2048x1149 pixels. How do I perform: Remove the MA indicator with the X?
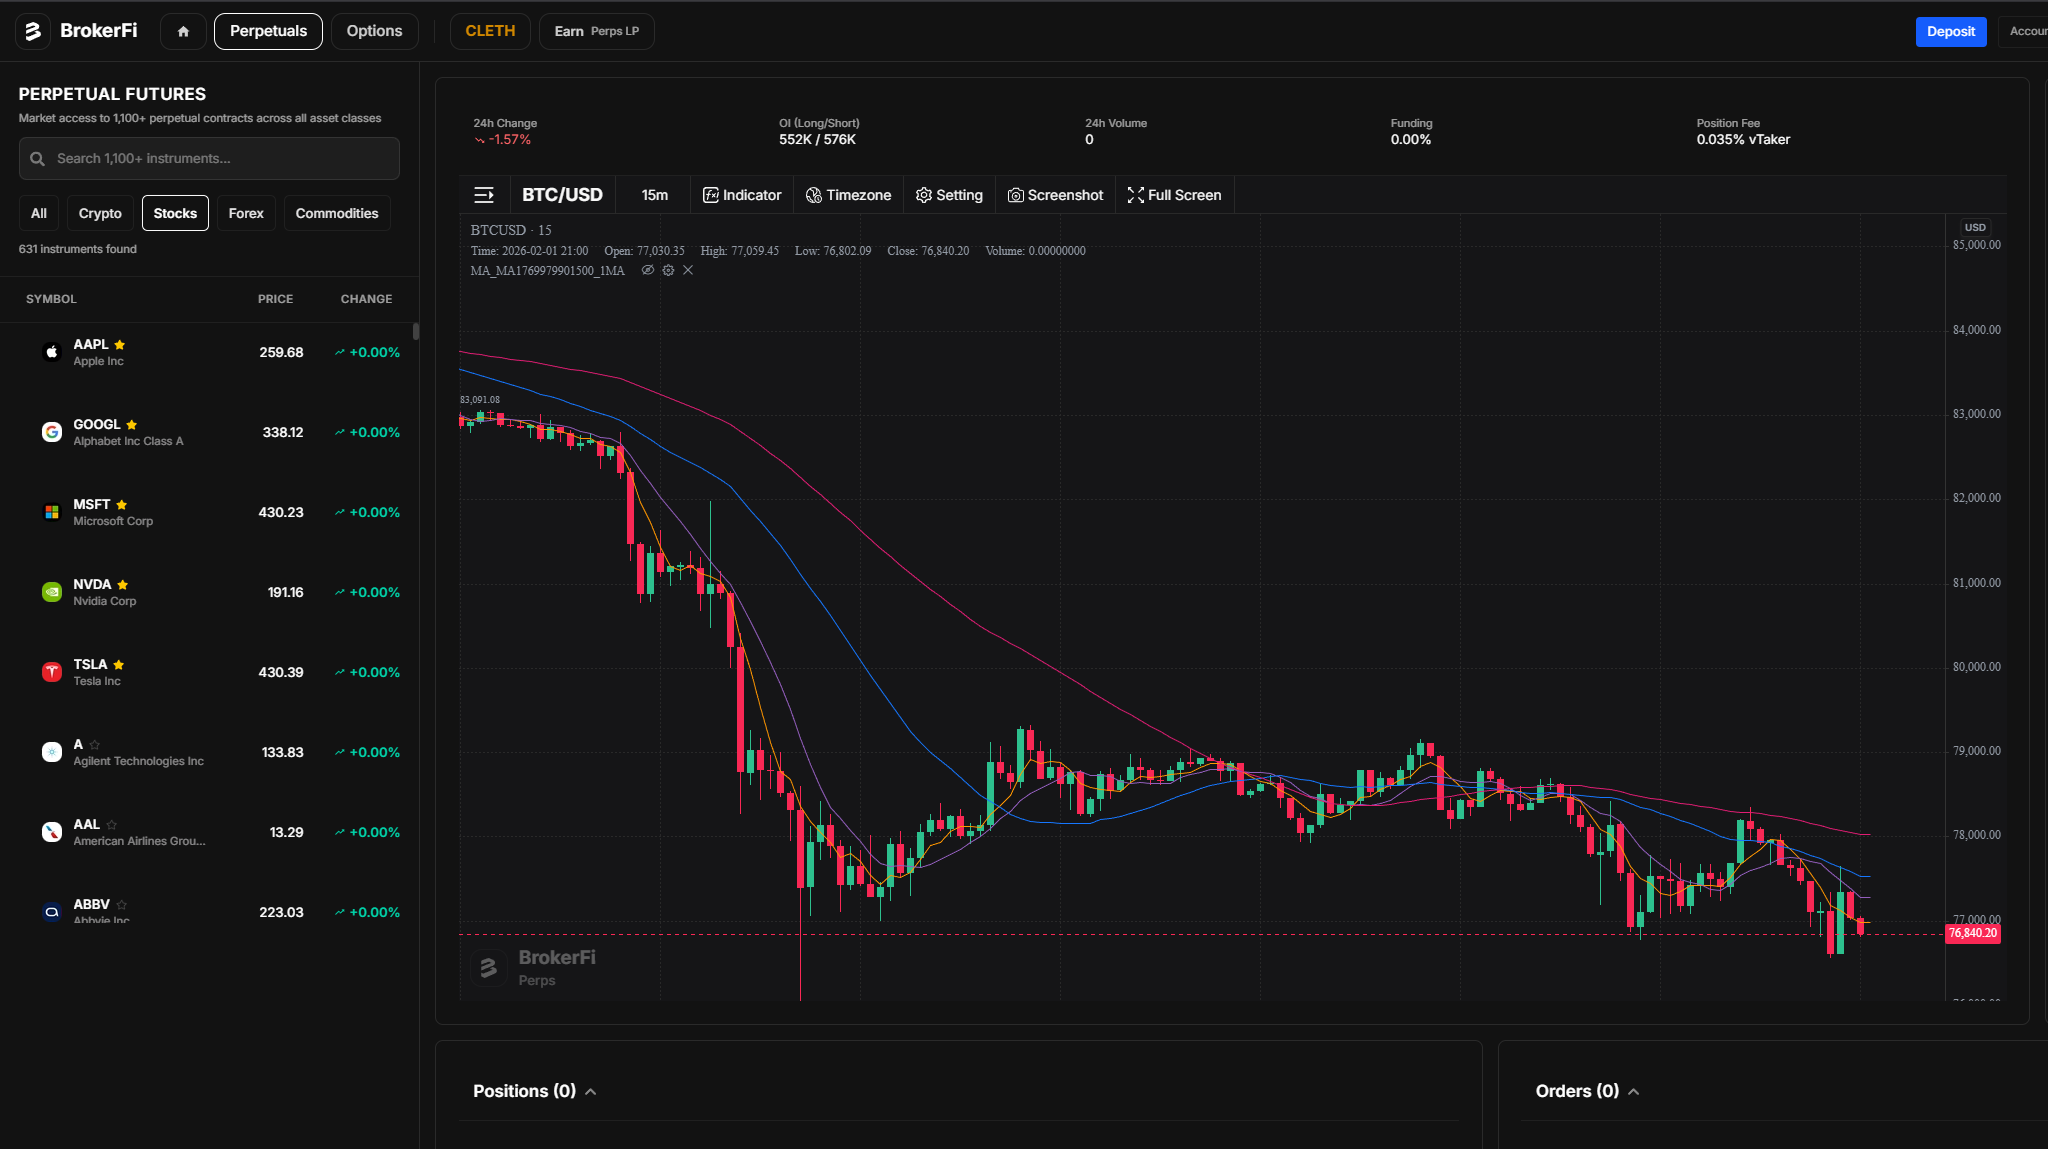[x=688, y=270]
